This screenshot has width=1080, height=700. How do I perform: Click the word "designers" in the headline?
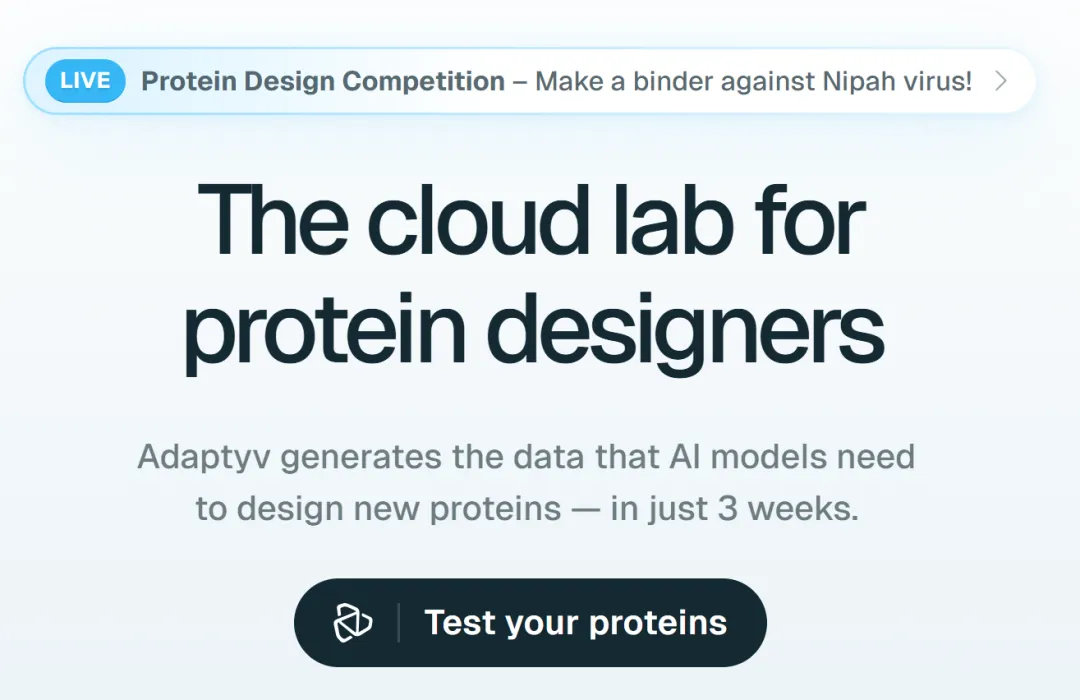coord(685,331)
